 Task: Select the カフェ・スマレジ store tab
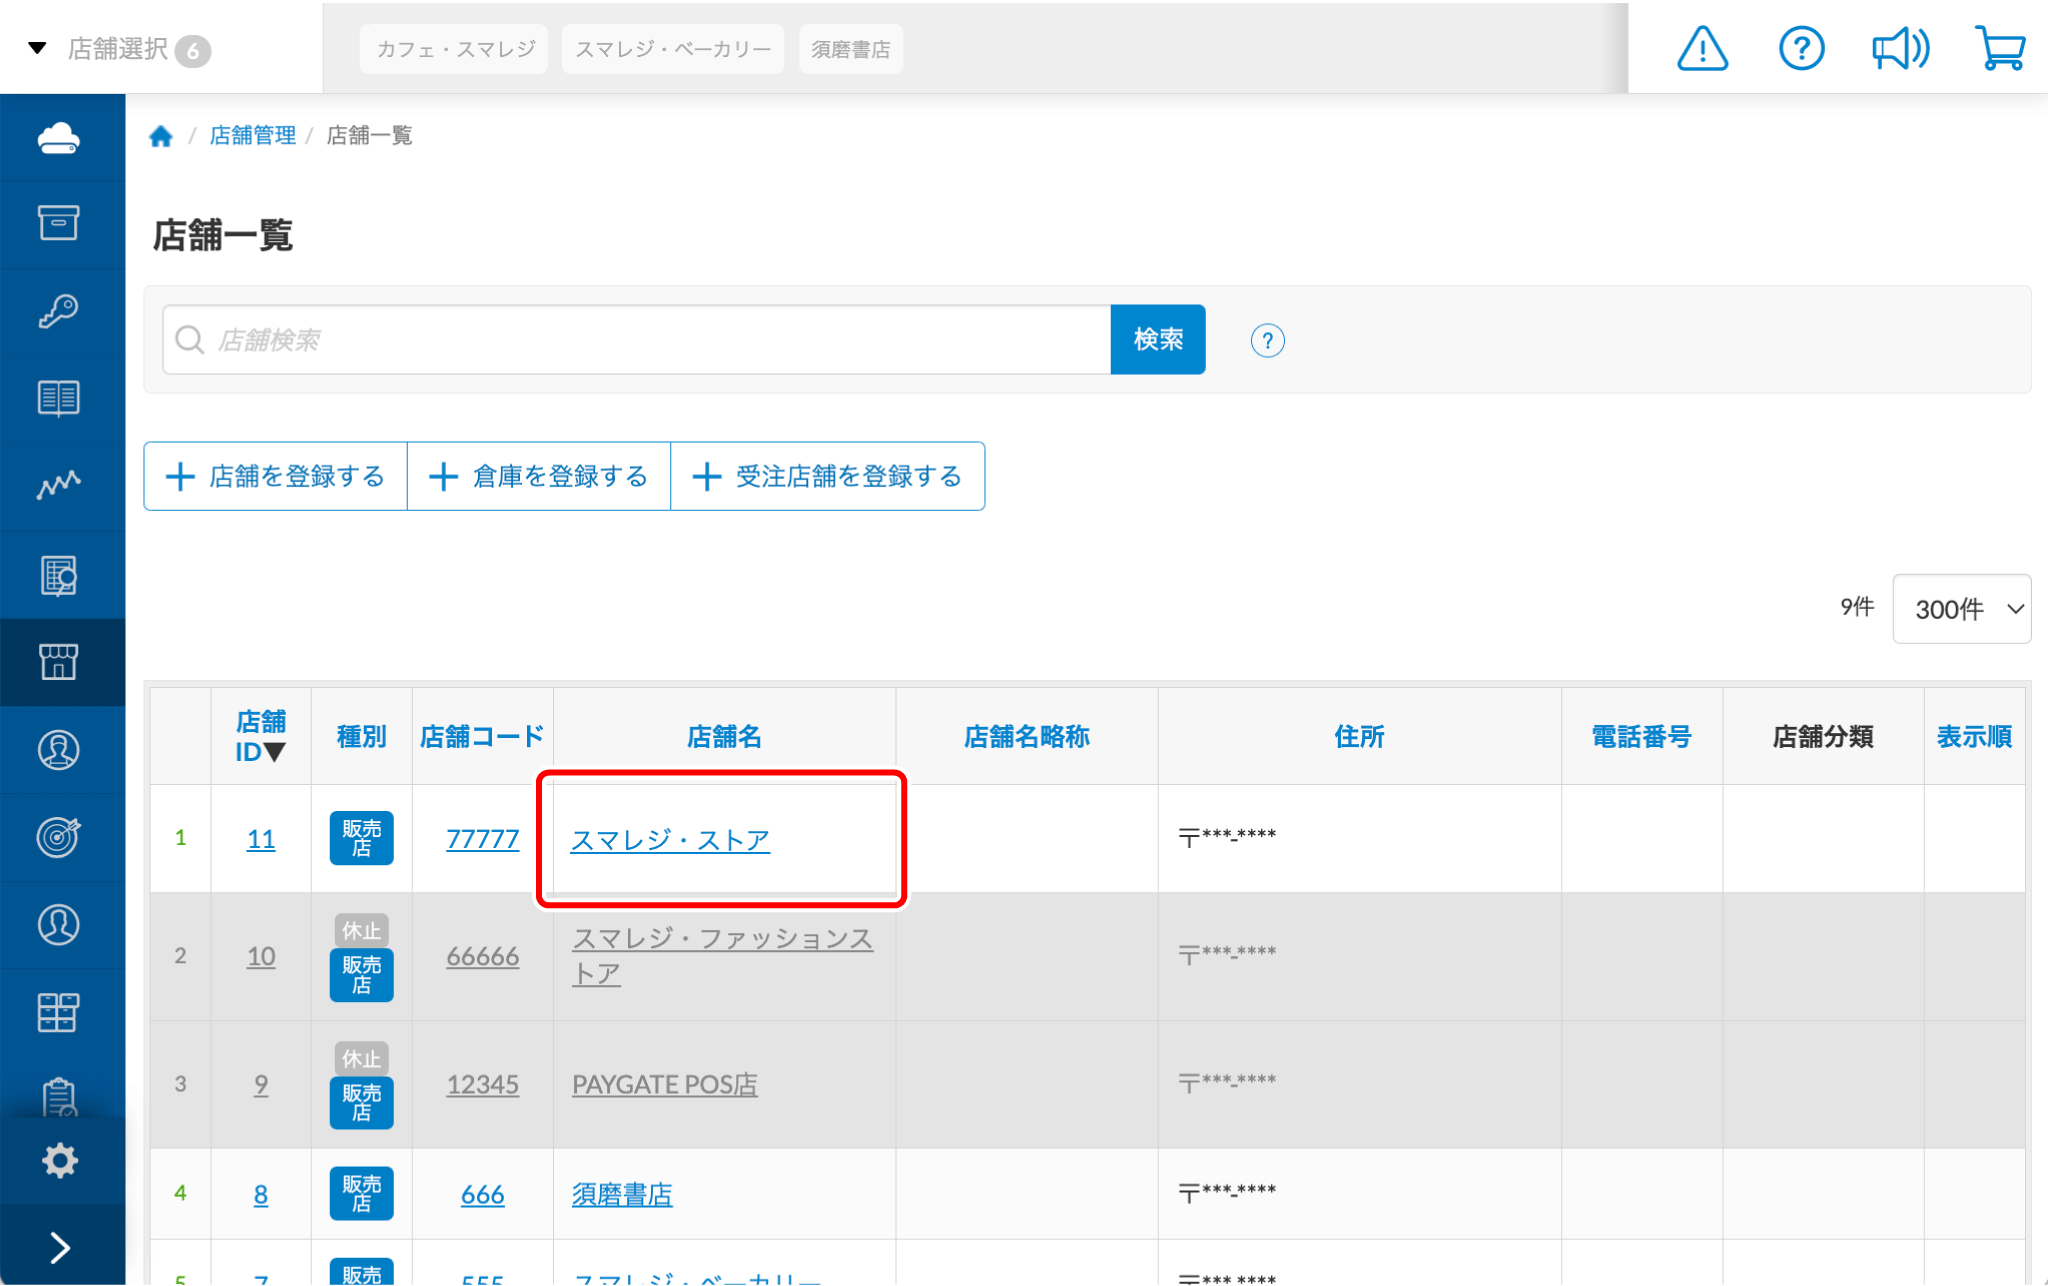pyautogui.click(x=455, y=49)
